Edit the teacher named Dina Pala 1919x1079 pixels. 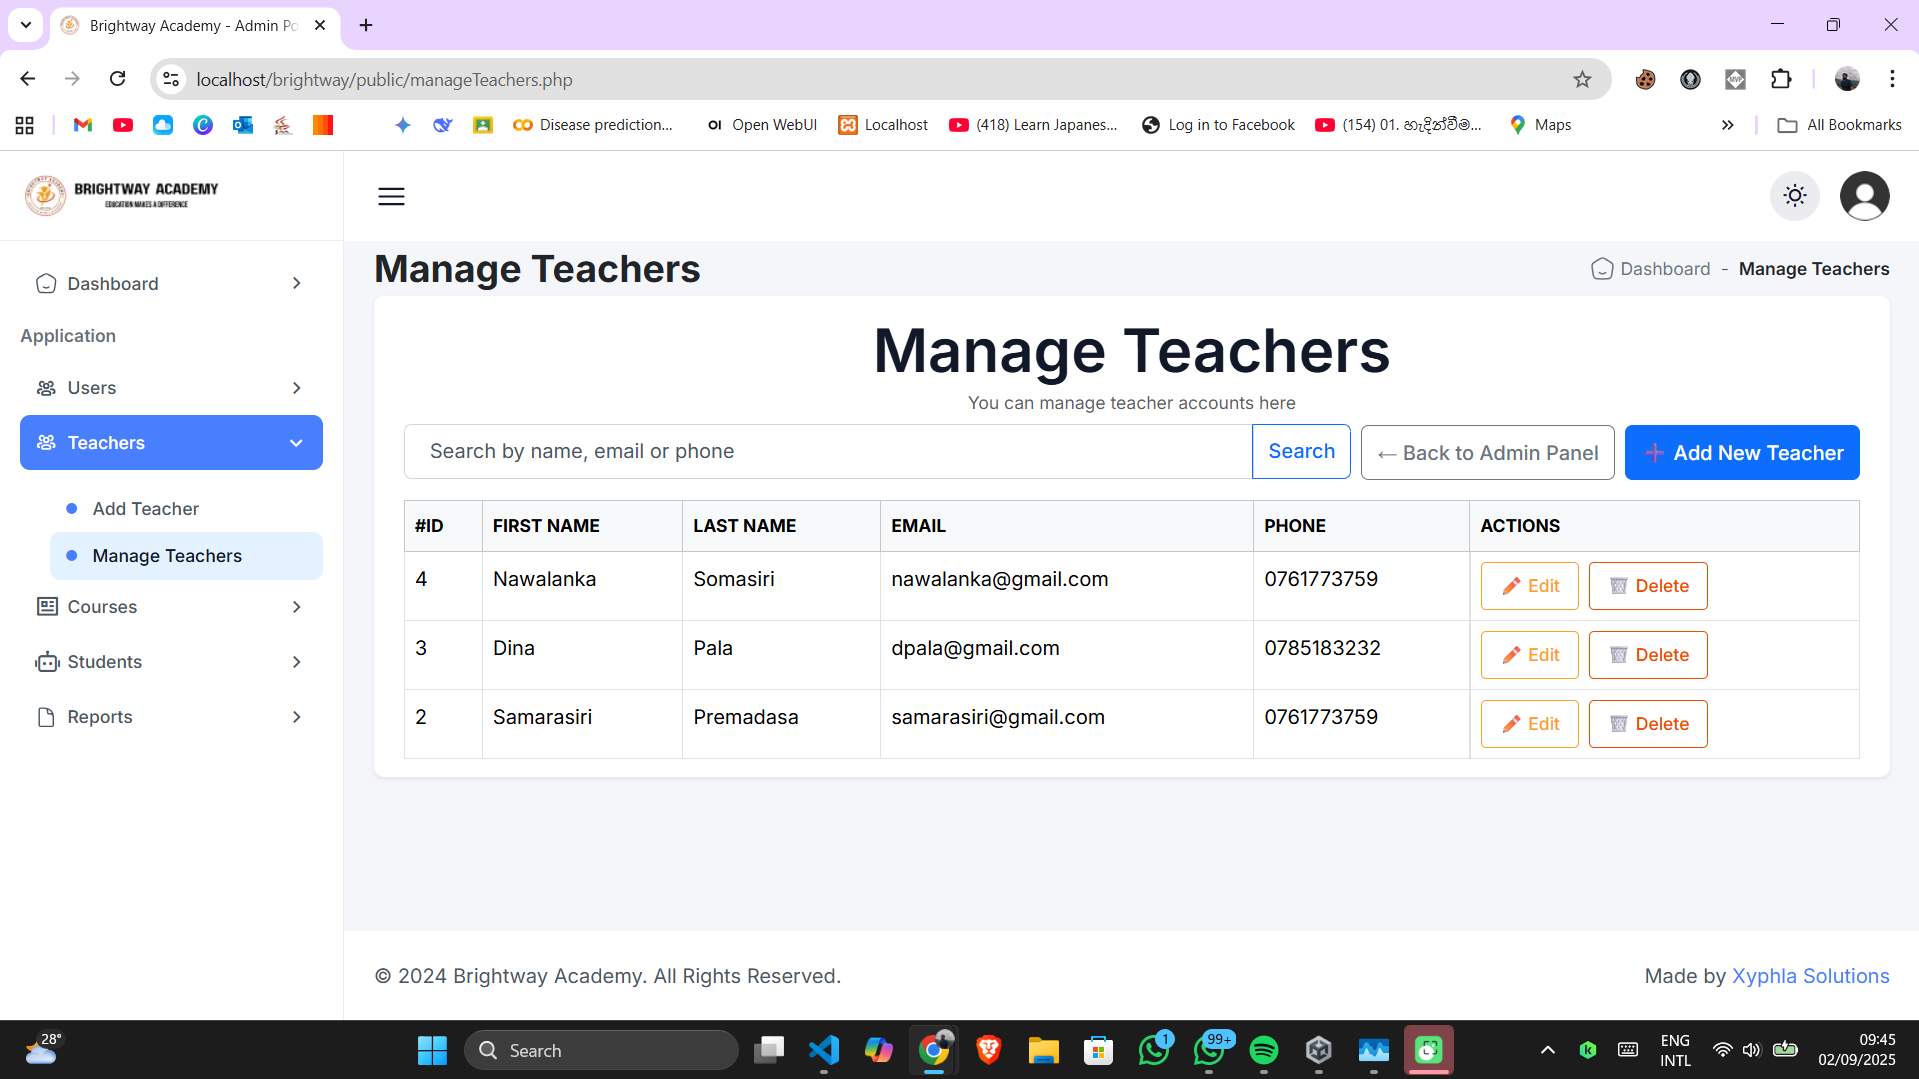coord(1529,654)
